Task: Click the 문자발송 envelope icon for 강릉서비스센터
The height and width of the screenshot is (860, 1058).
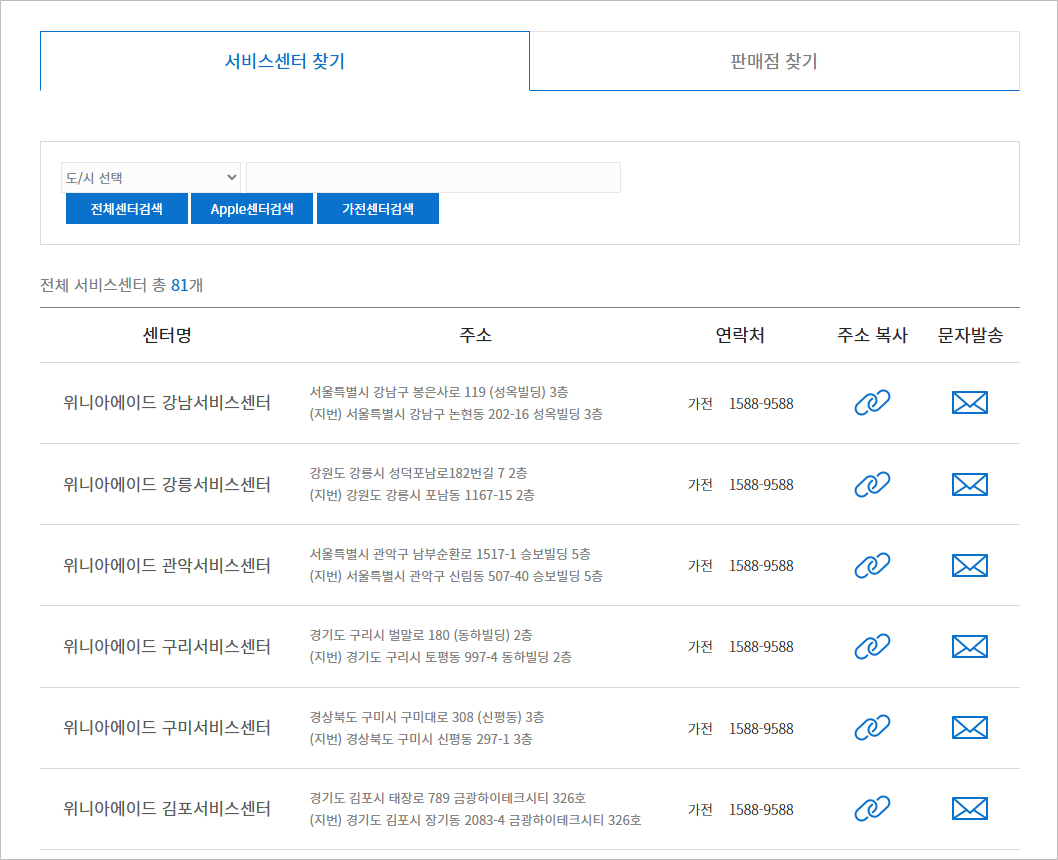Action: [x=969, y=484]
